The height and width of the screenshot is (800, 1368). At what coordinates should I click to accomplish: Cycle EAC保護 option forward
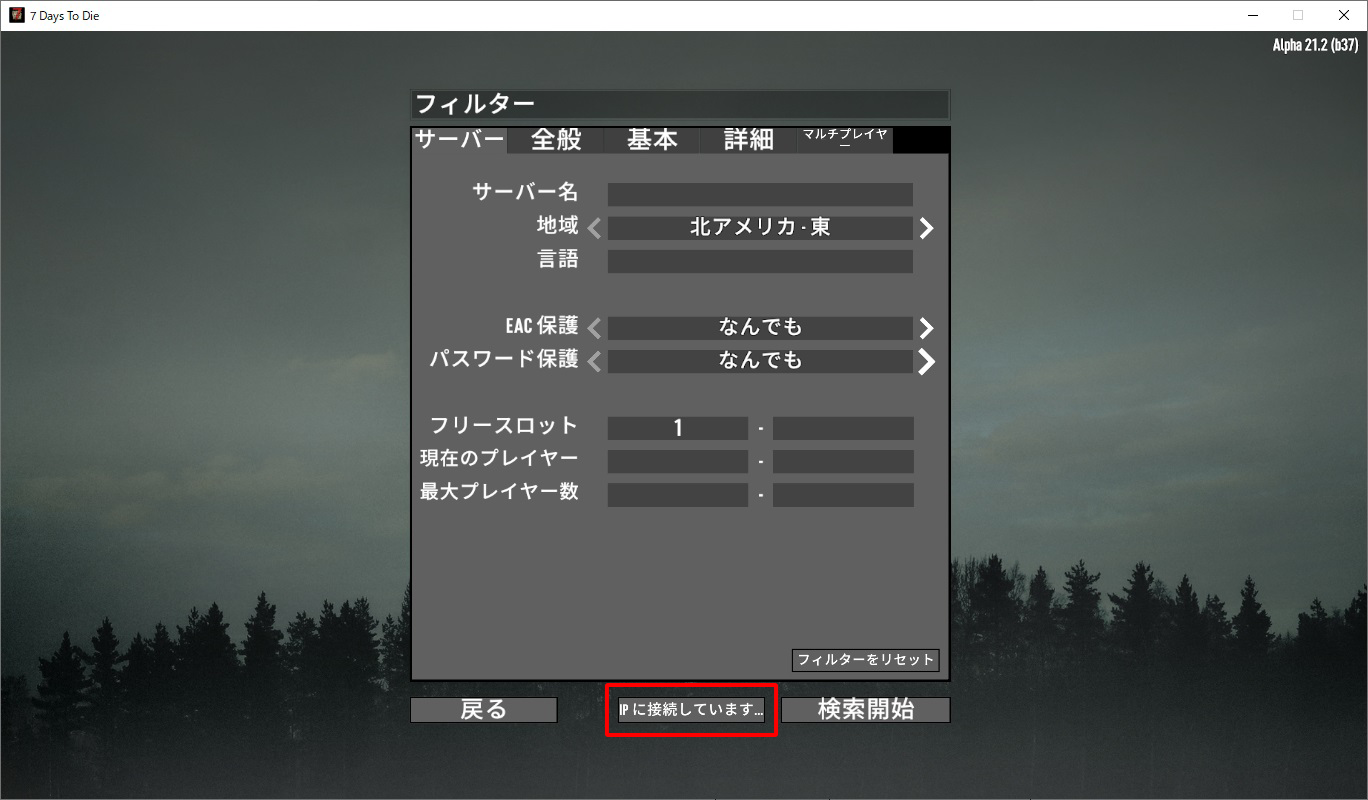(x=927, y=328)
